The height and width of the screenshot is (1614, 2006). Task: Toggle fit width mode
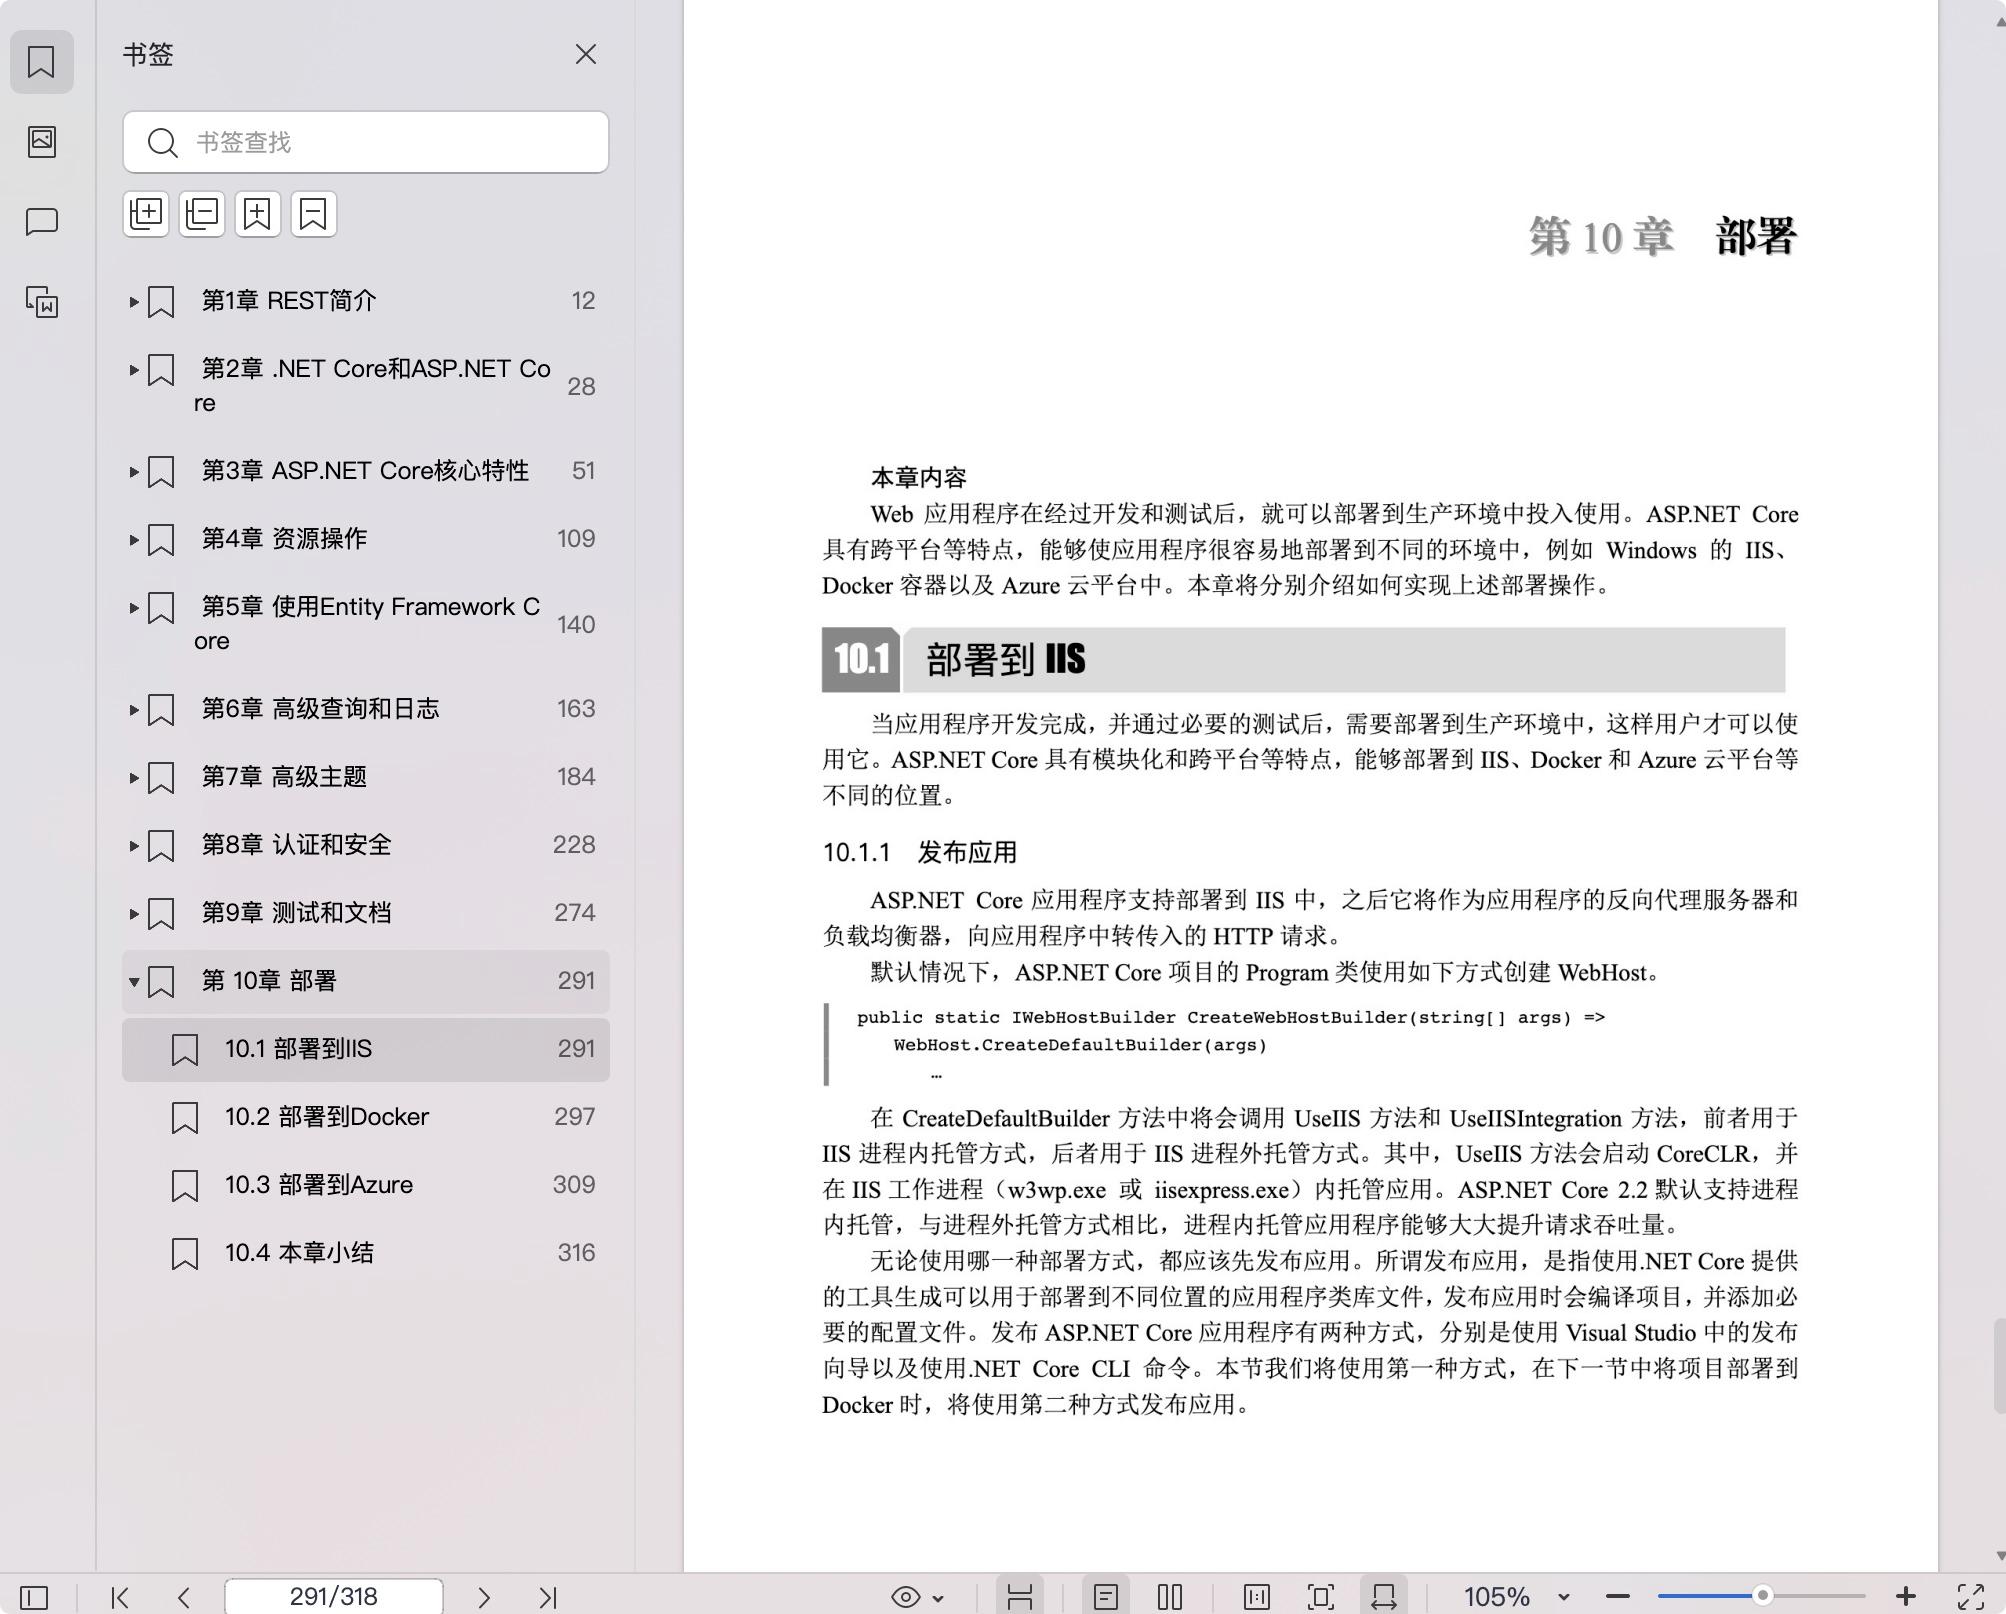tap(1384, 1597)
